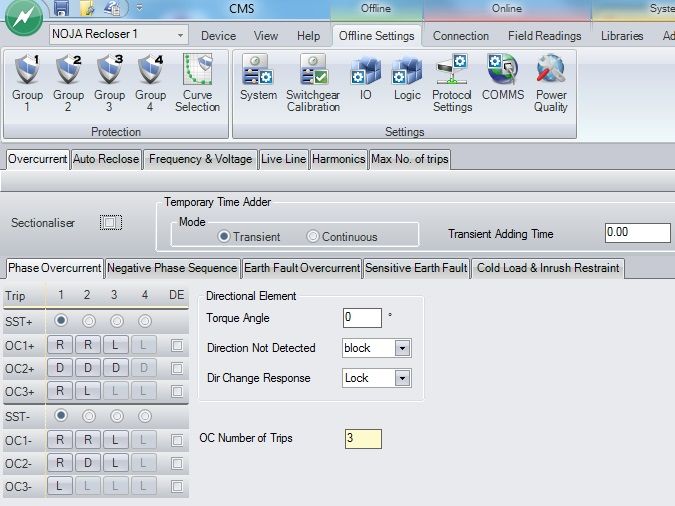The height and width of the screenshot is (506, 675).
Task: Open Protection Group 2 settings
Action: coord(68,83)
